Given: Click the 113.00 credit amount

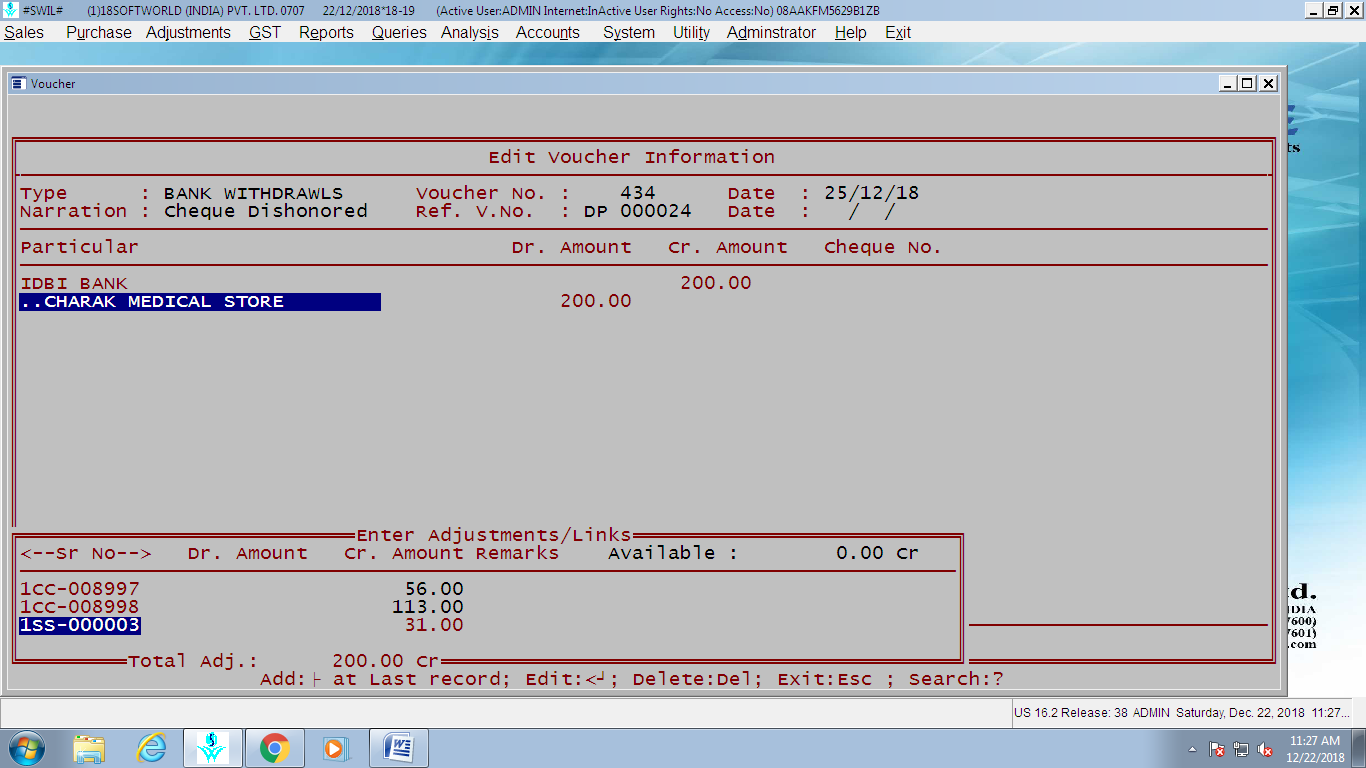Looking at the screenshot, I should (x=428, y=607).
